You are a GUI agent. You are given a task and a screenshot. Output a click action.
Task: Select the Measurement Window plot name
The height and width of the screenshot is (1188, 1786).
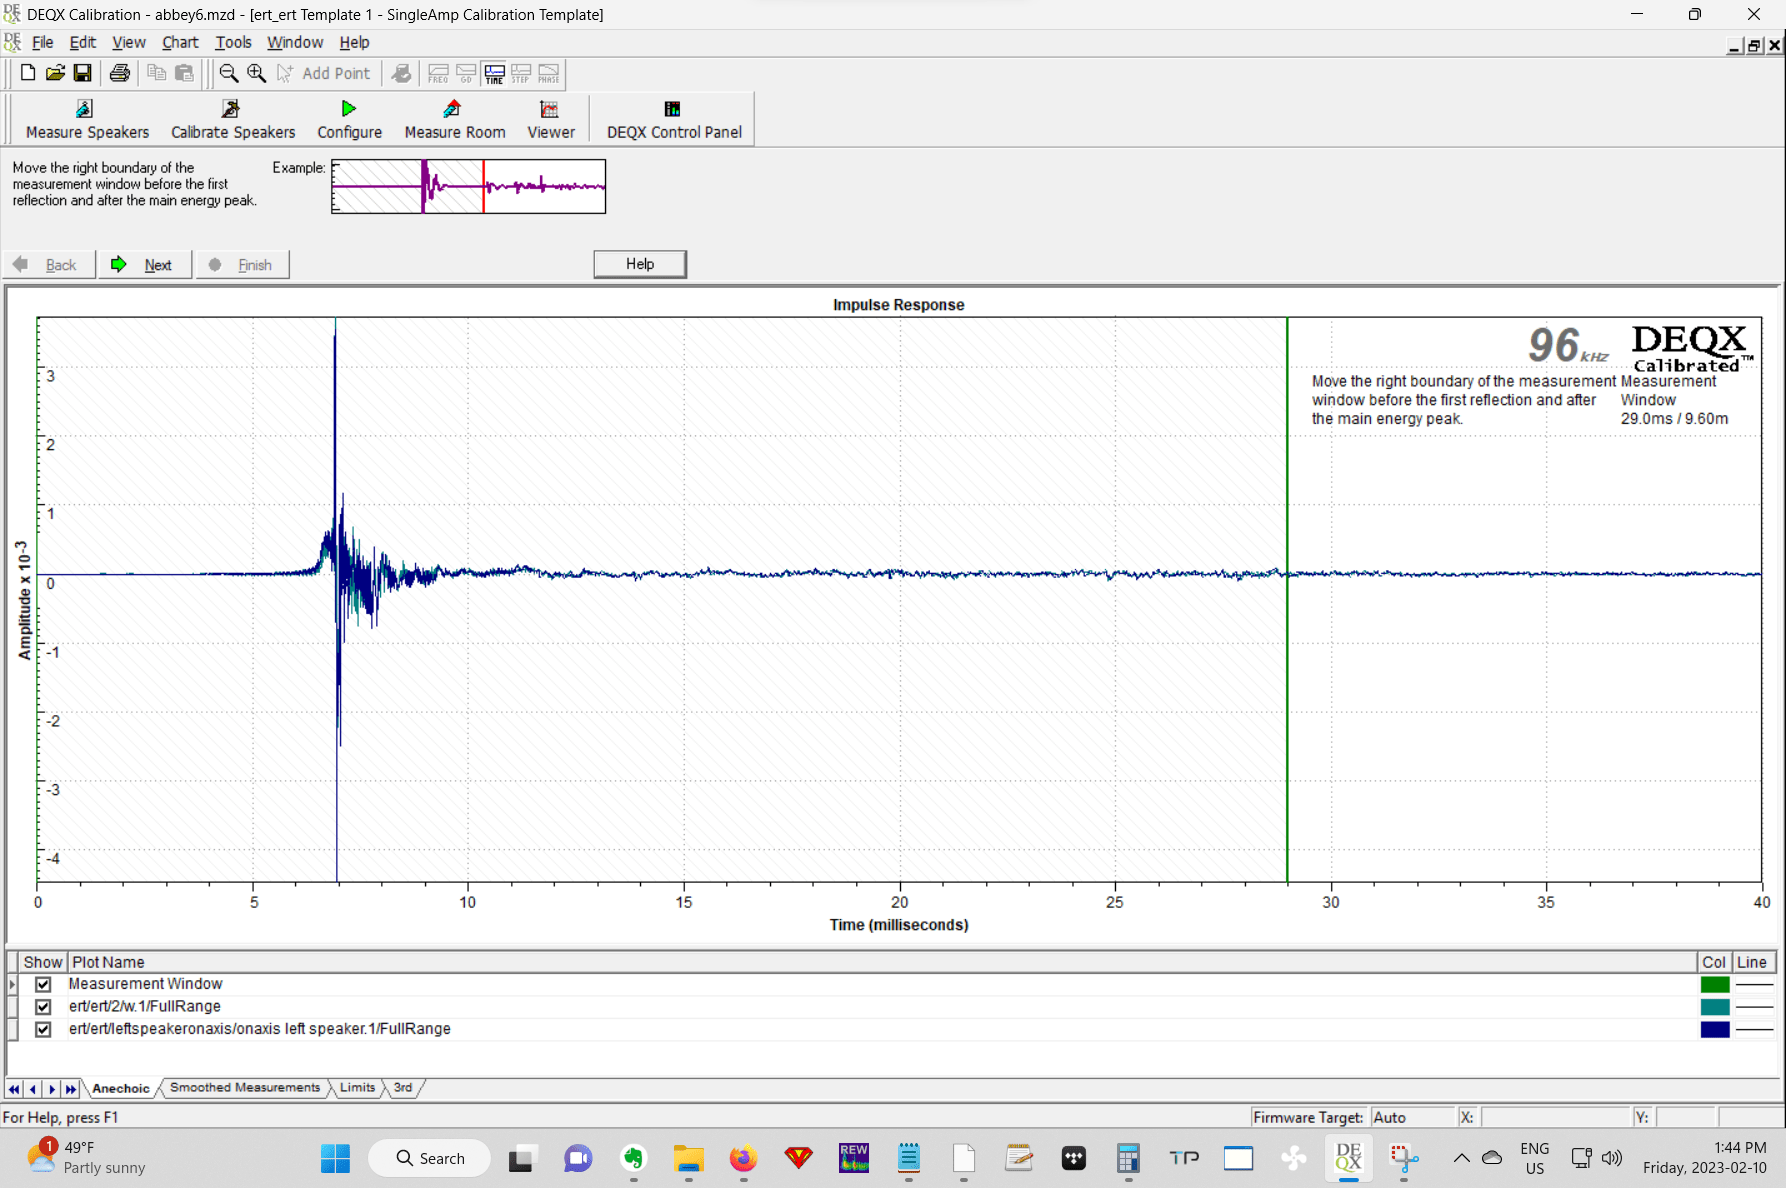click(x=145, y=984)
